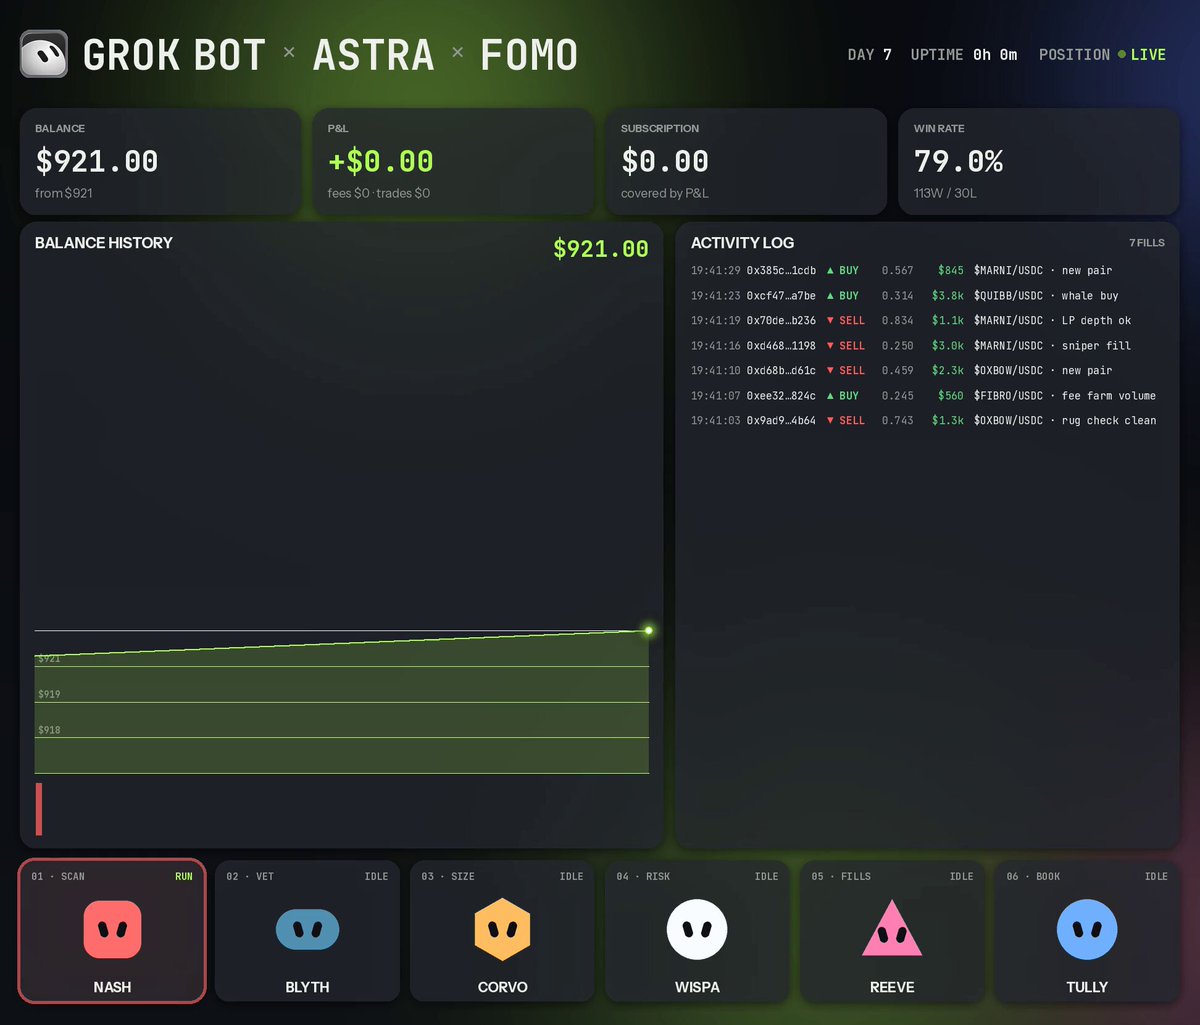Image resolution: width=1200 pixels, height=1025 pixels.
Task: Click the IDLE status on the CORVO card
Action: click(x=571, y=876)
